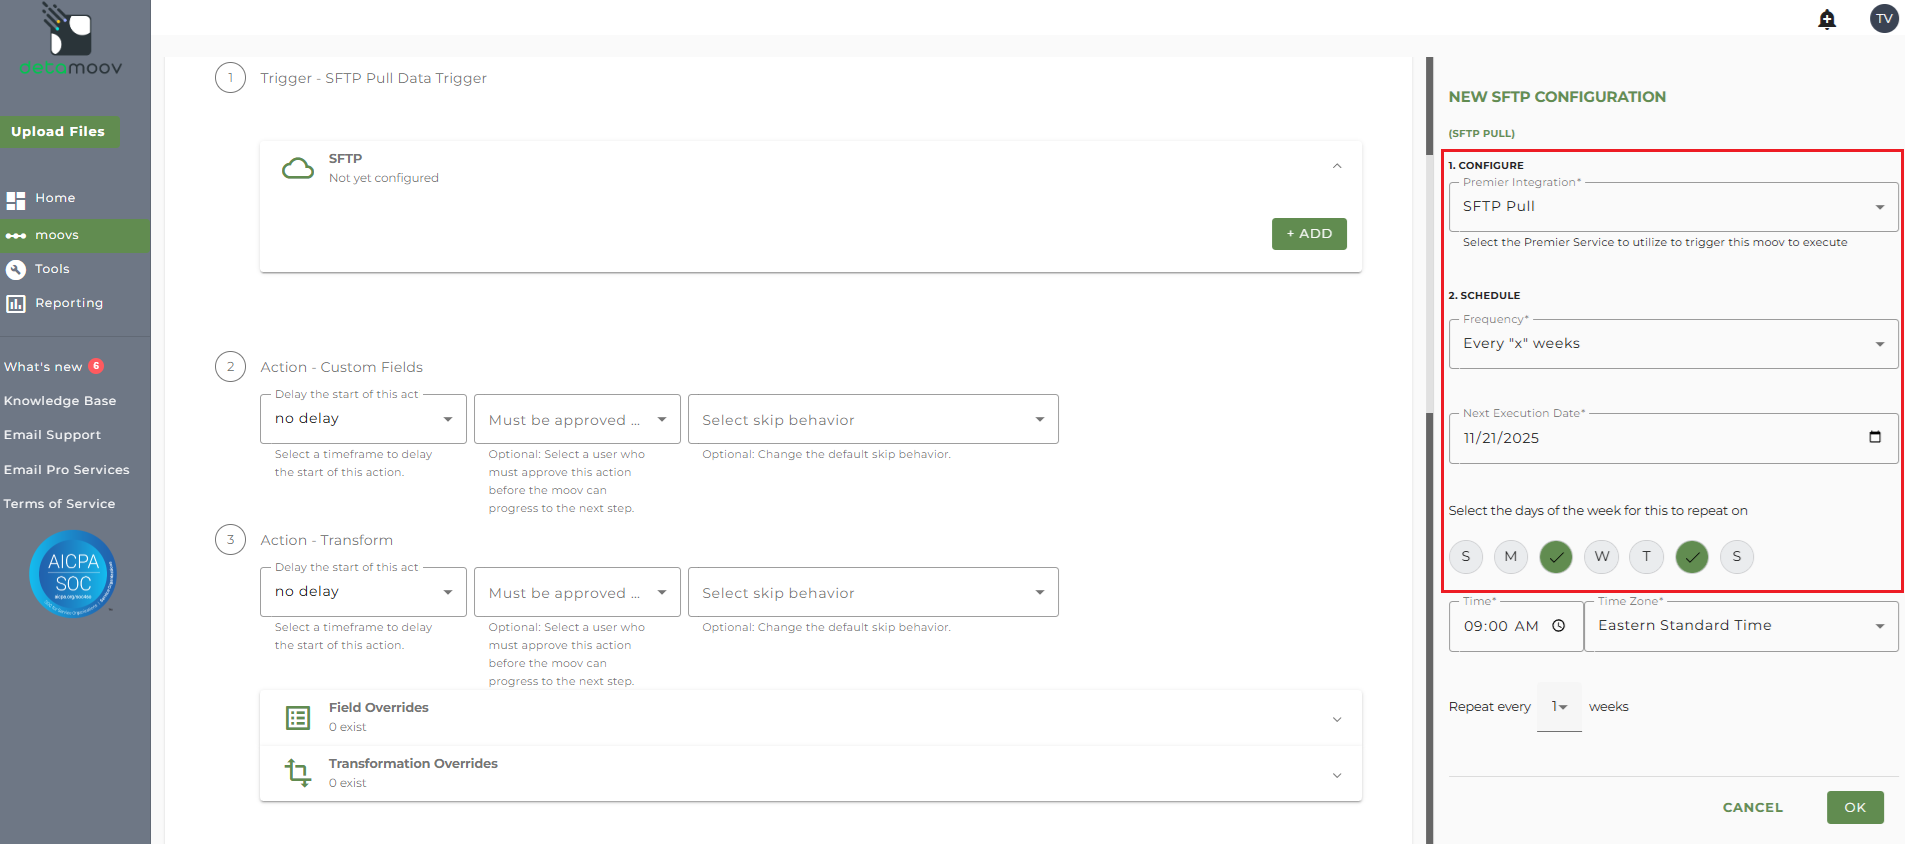The image size is (1905, 844).
Task: Open Reporting in the sidebar
Action: click(x=68, y=303)
